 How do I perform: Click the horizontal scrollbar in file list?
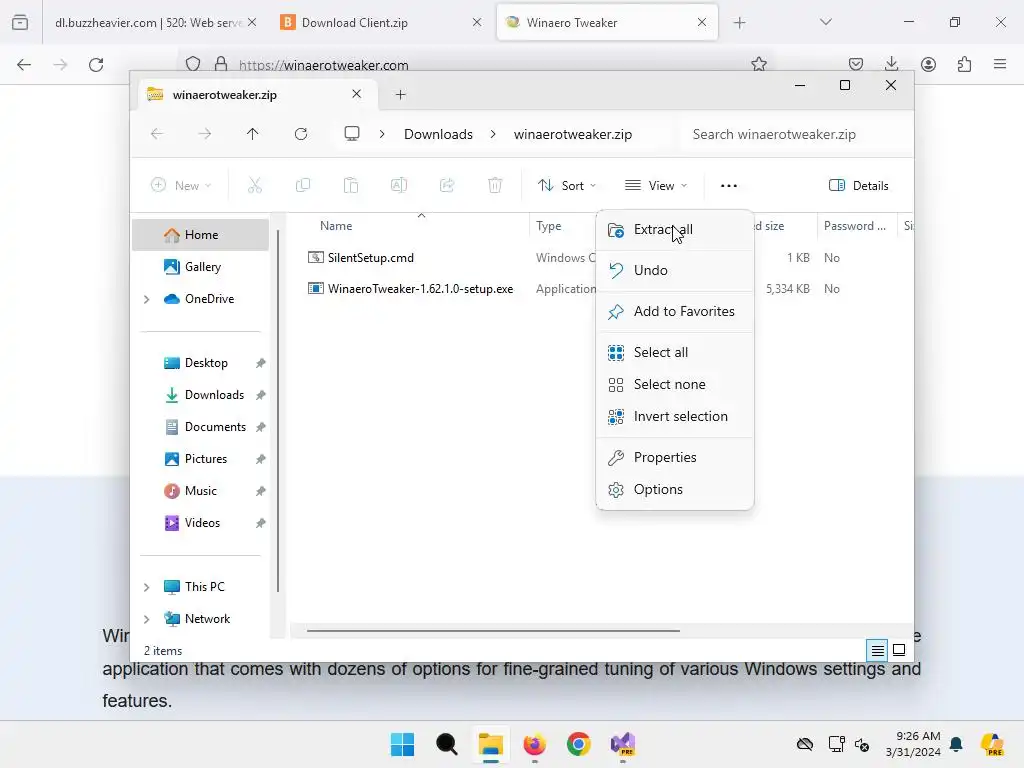pos(493,631)
